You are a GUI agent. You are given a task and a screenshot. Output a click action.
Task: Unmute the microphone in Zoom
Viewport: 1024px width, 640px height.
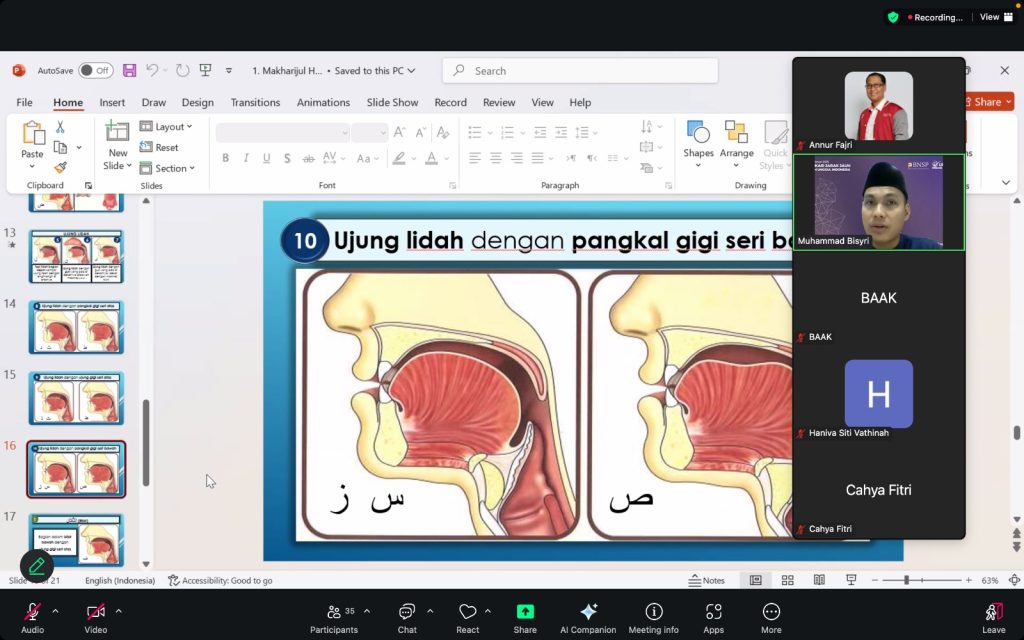pos(32,612)
